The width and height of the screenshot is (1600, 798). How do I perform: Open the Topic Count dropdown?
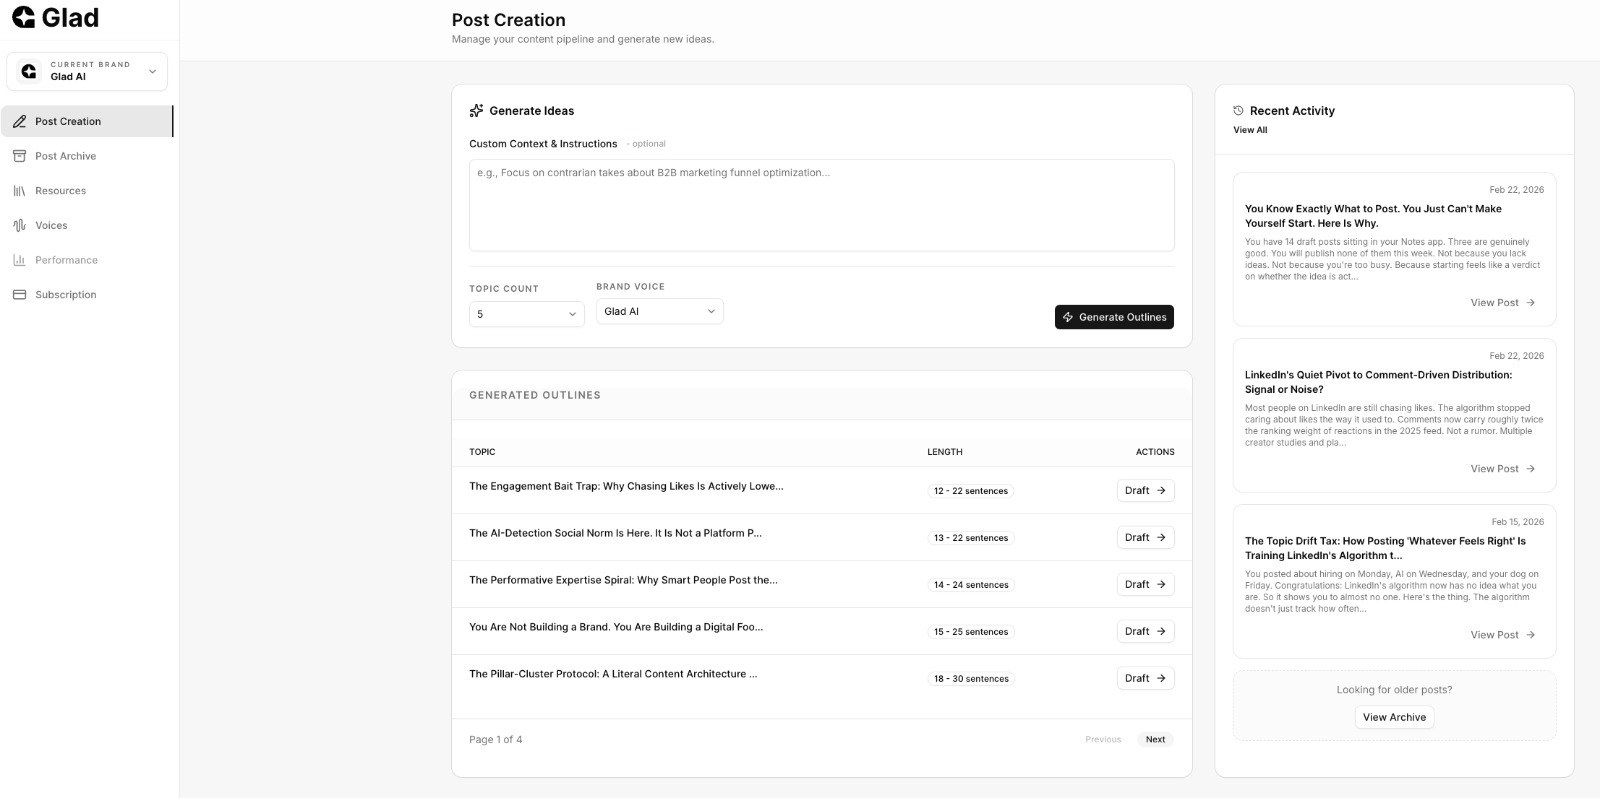tap(526, 314)
